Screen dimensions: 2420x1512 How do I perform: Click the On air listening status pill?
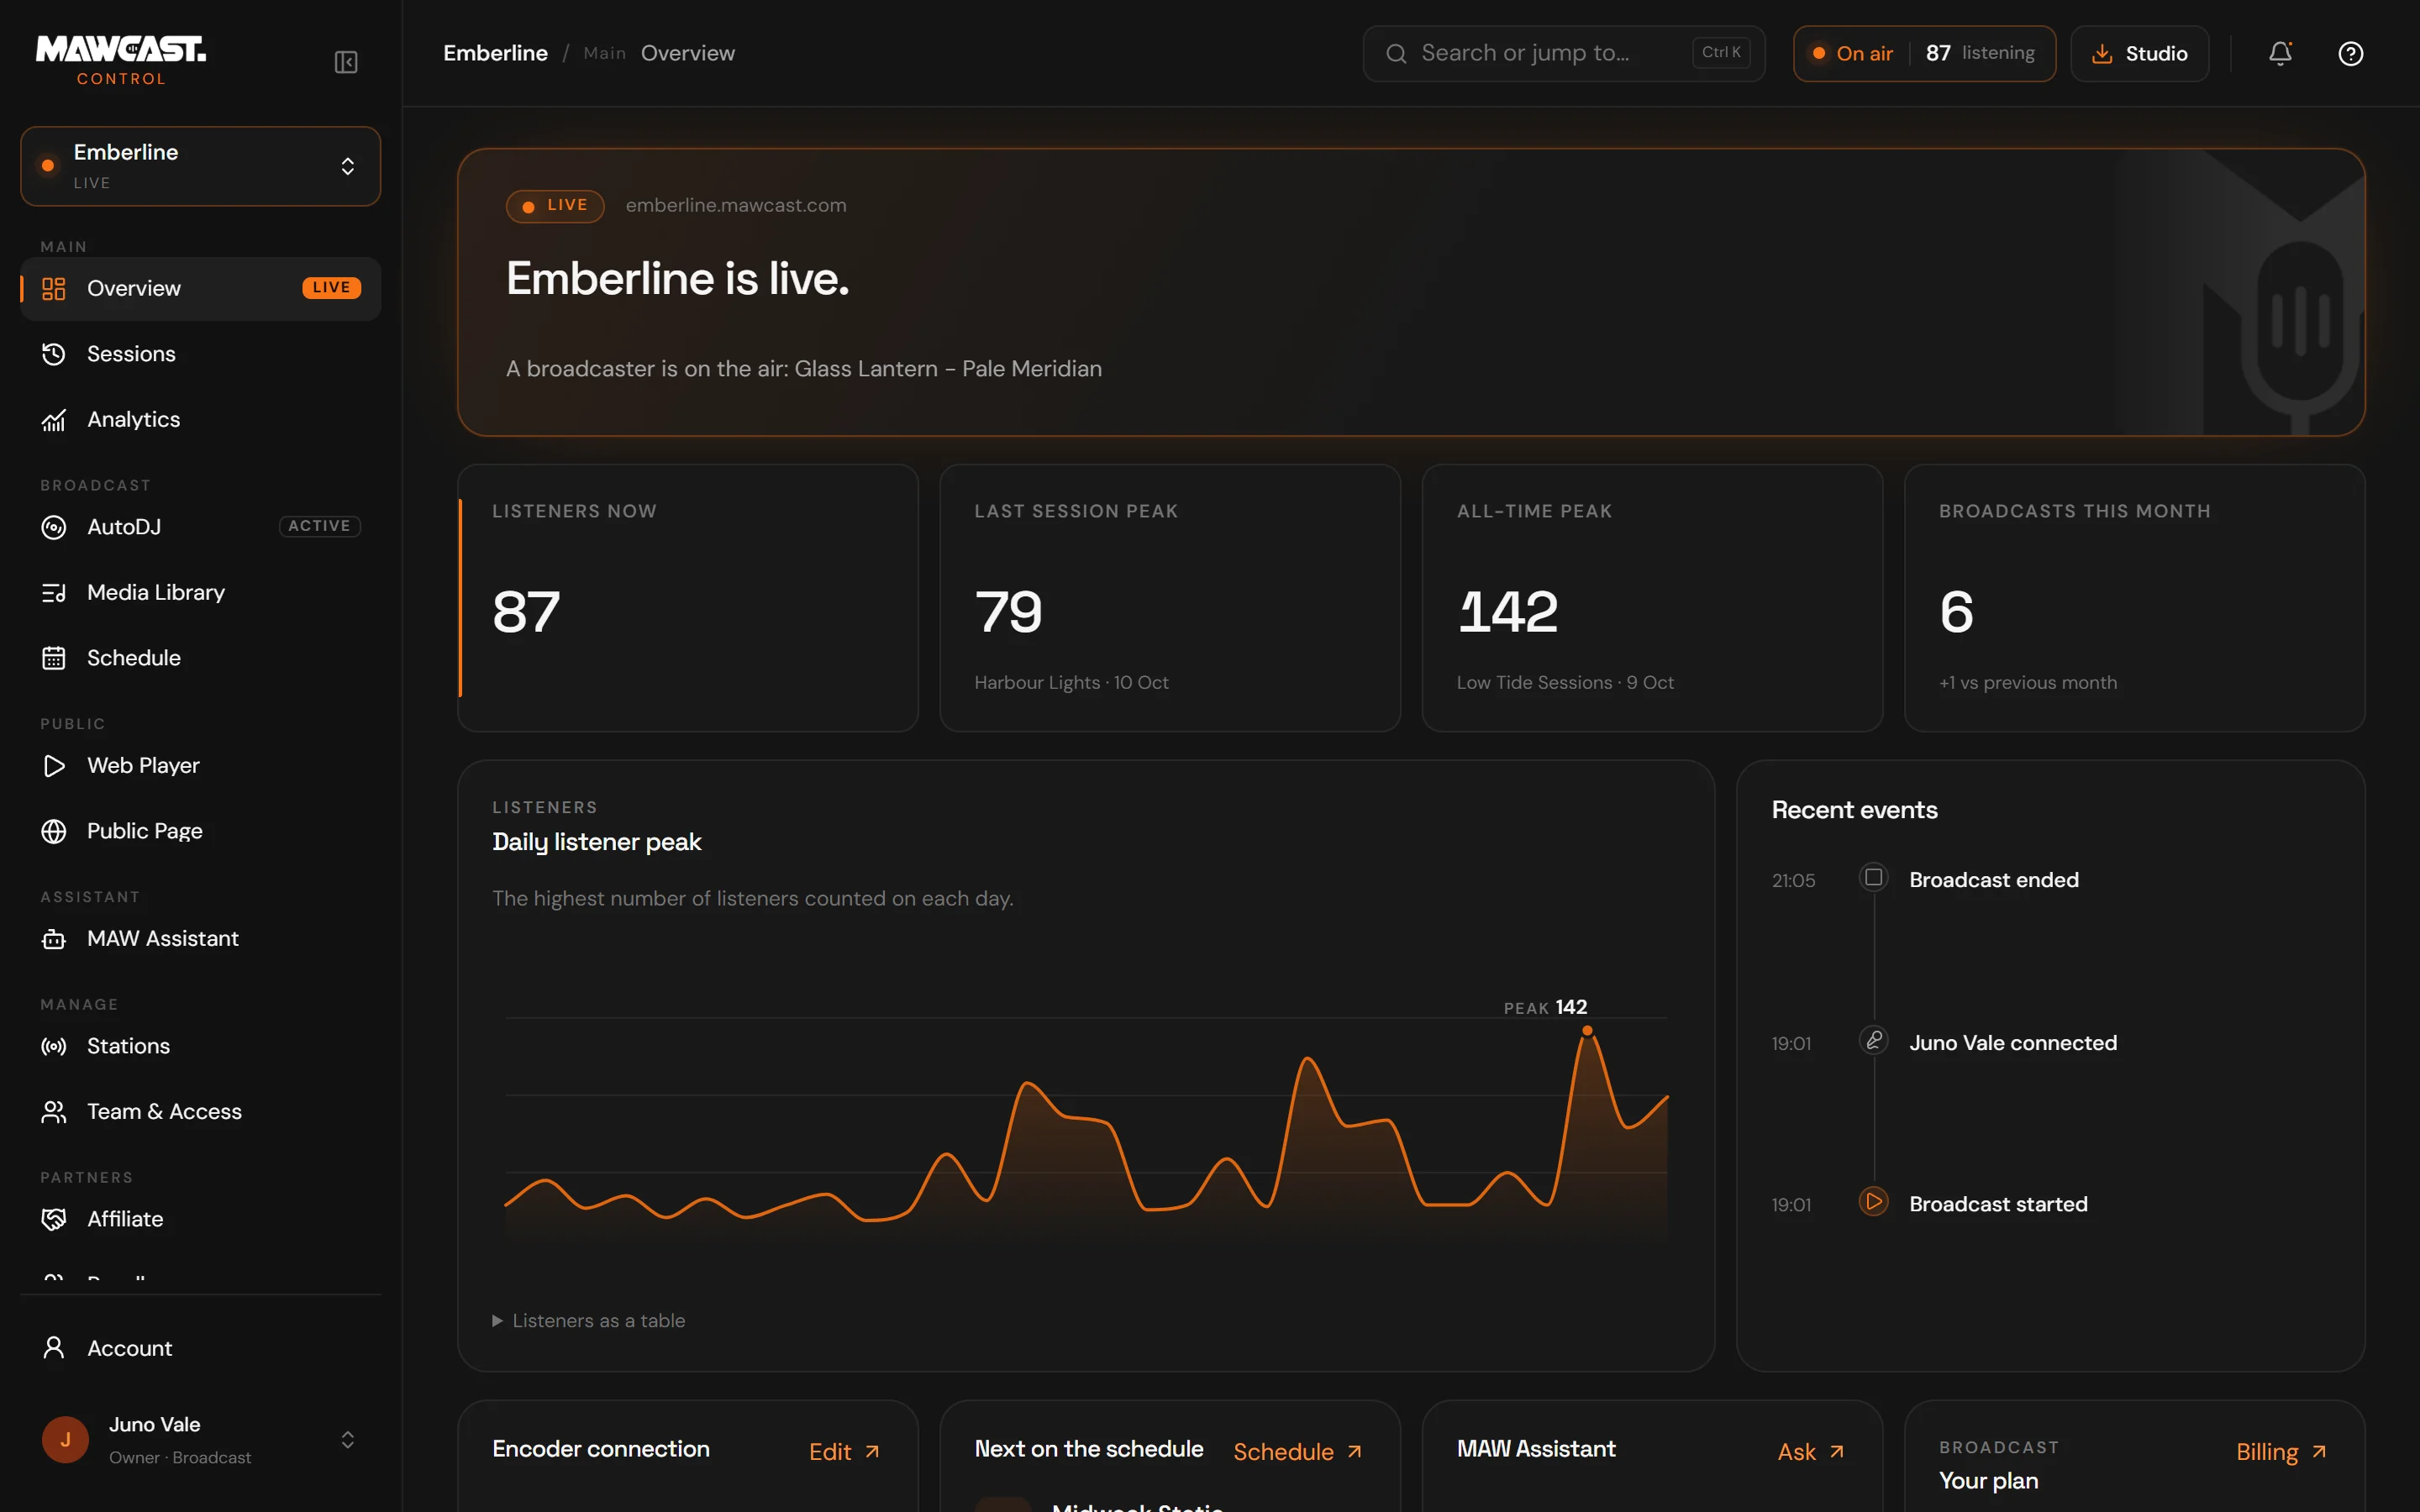tap(1924, 53)
